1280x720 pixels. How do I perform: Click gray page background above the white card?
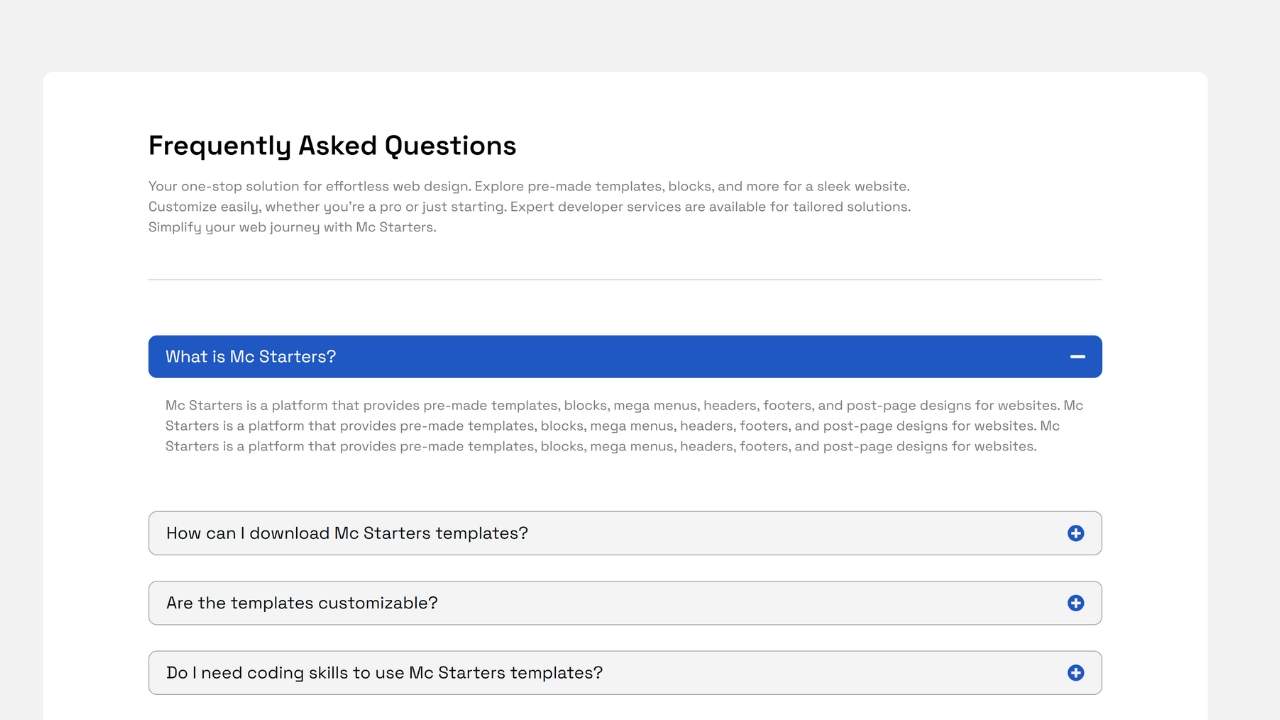click(x=640, y=35)
